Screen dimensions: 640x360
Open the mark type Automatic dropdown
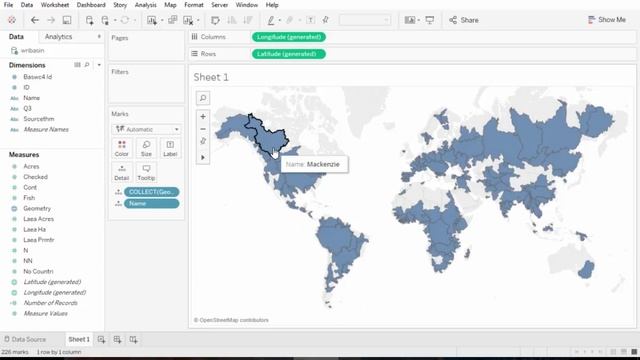[147, 129]
